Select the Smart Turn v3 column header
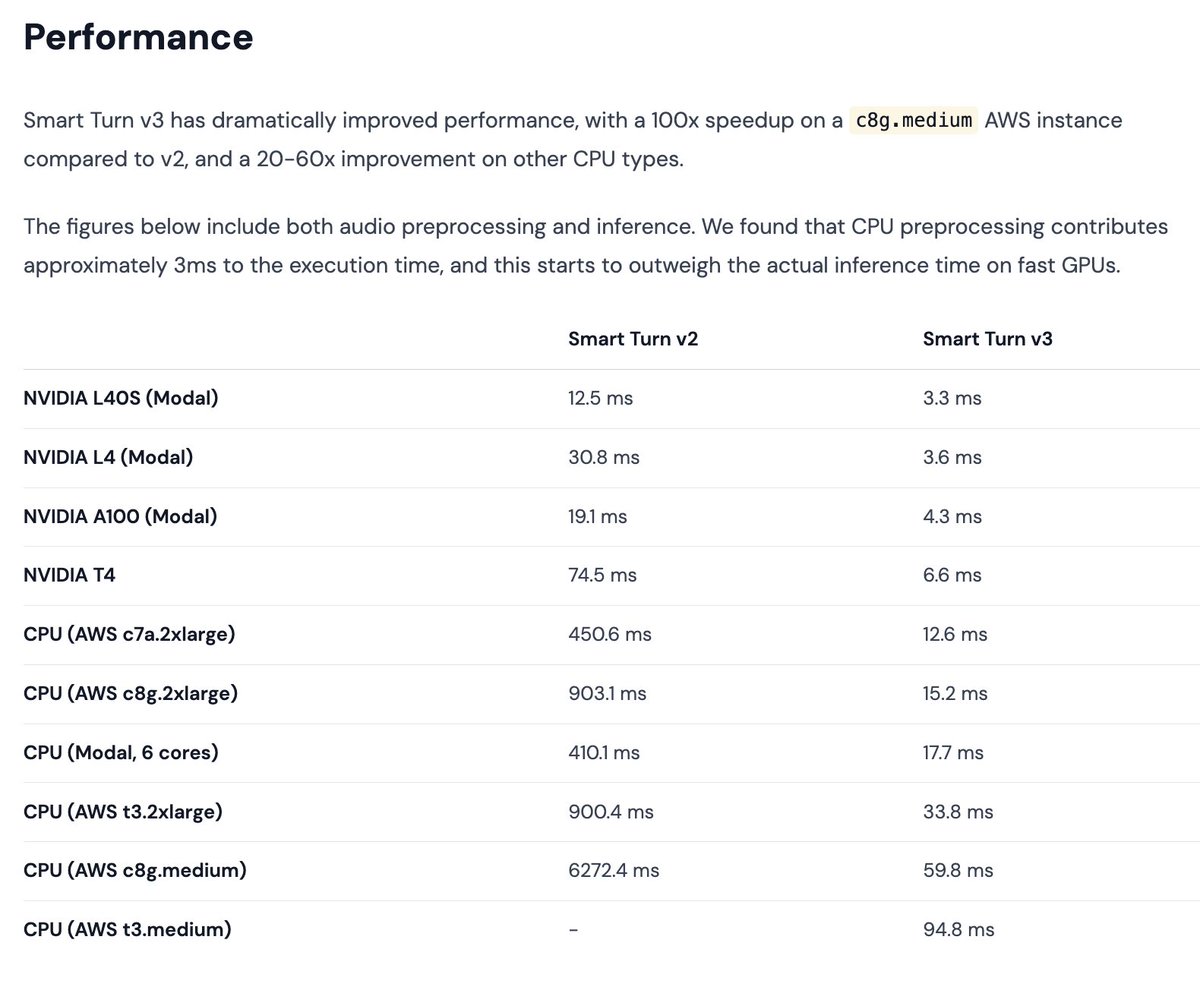The height and width of the screenshot is (987, 1200). tap(987, 339)
